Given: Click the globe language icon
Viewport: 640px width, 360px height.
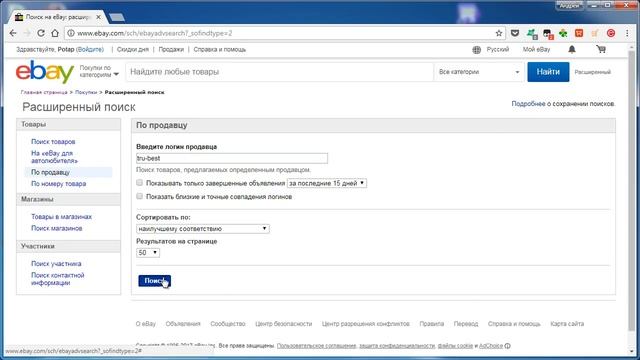Looking at the screenshot, I should click(476, 50).
